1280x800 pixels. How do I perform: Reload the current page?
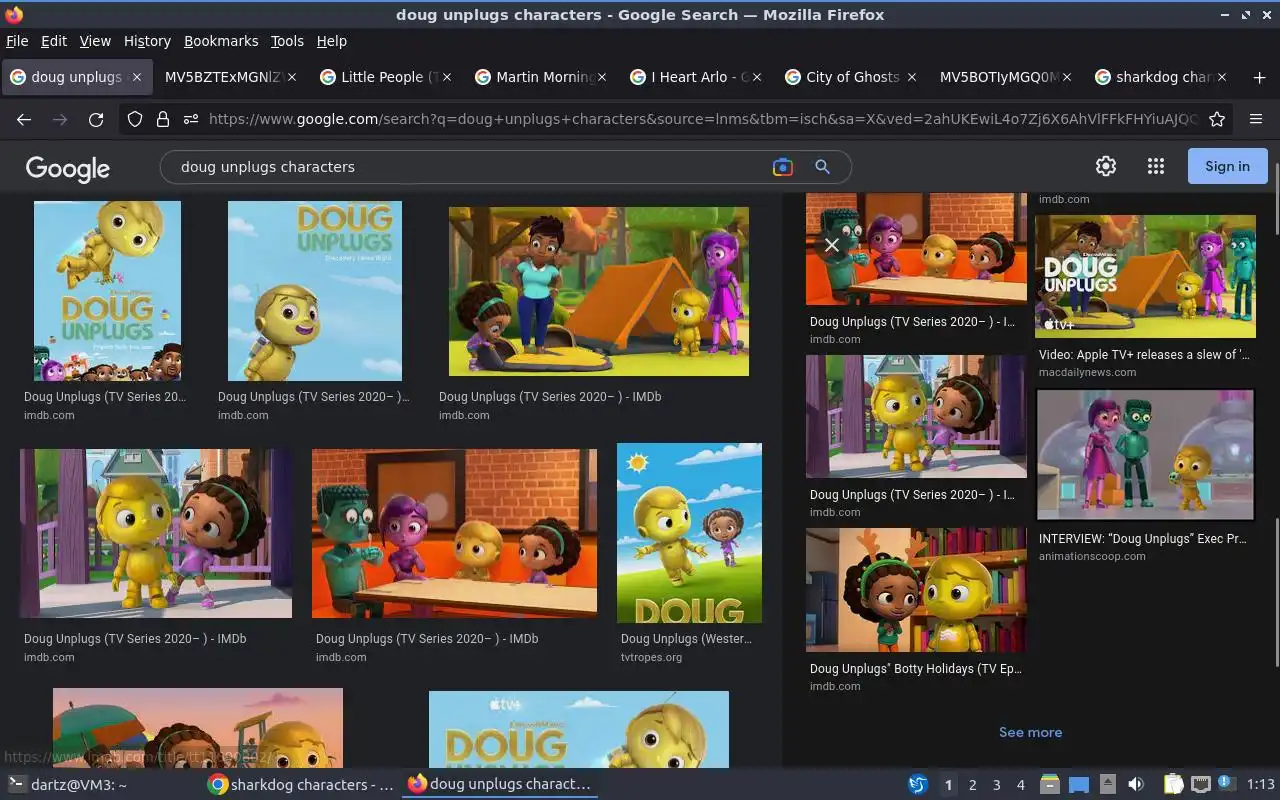coord(96,119)
